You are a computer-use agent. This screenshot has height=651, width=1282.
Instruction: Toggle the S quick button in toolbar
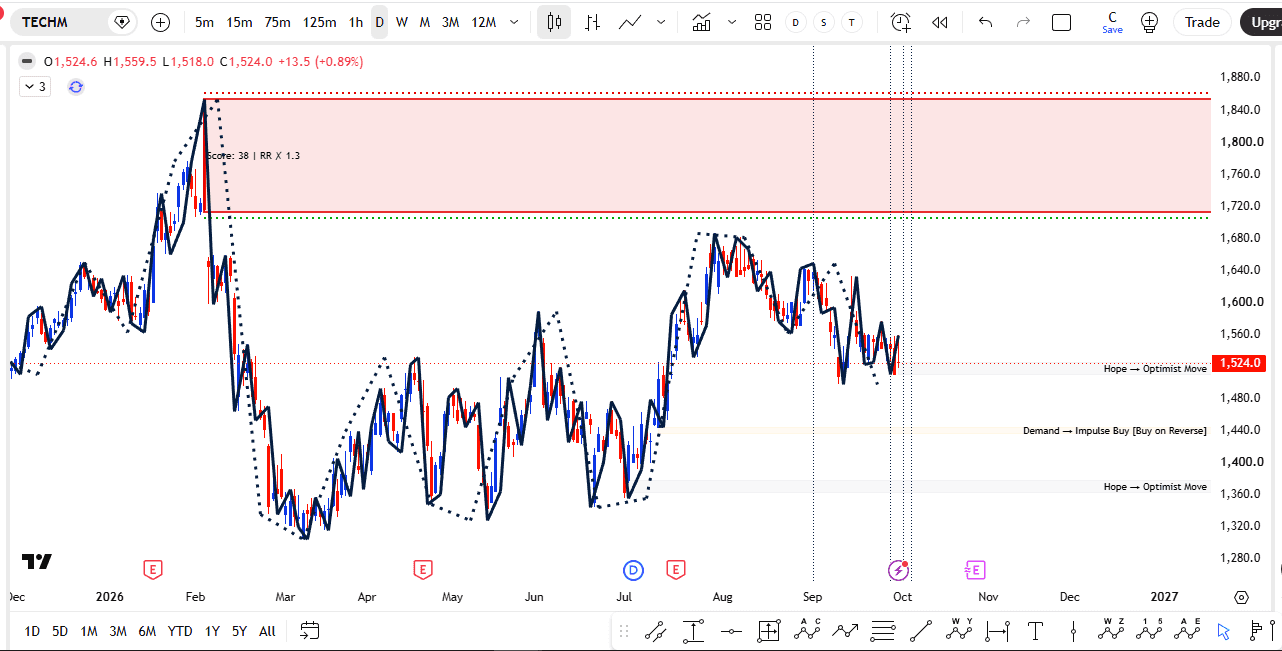click(823, 22)
